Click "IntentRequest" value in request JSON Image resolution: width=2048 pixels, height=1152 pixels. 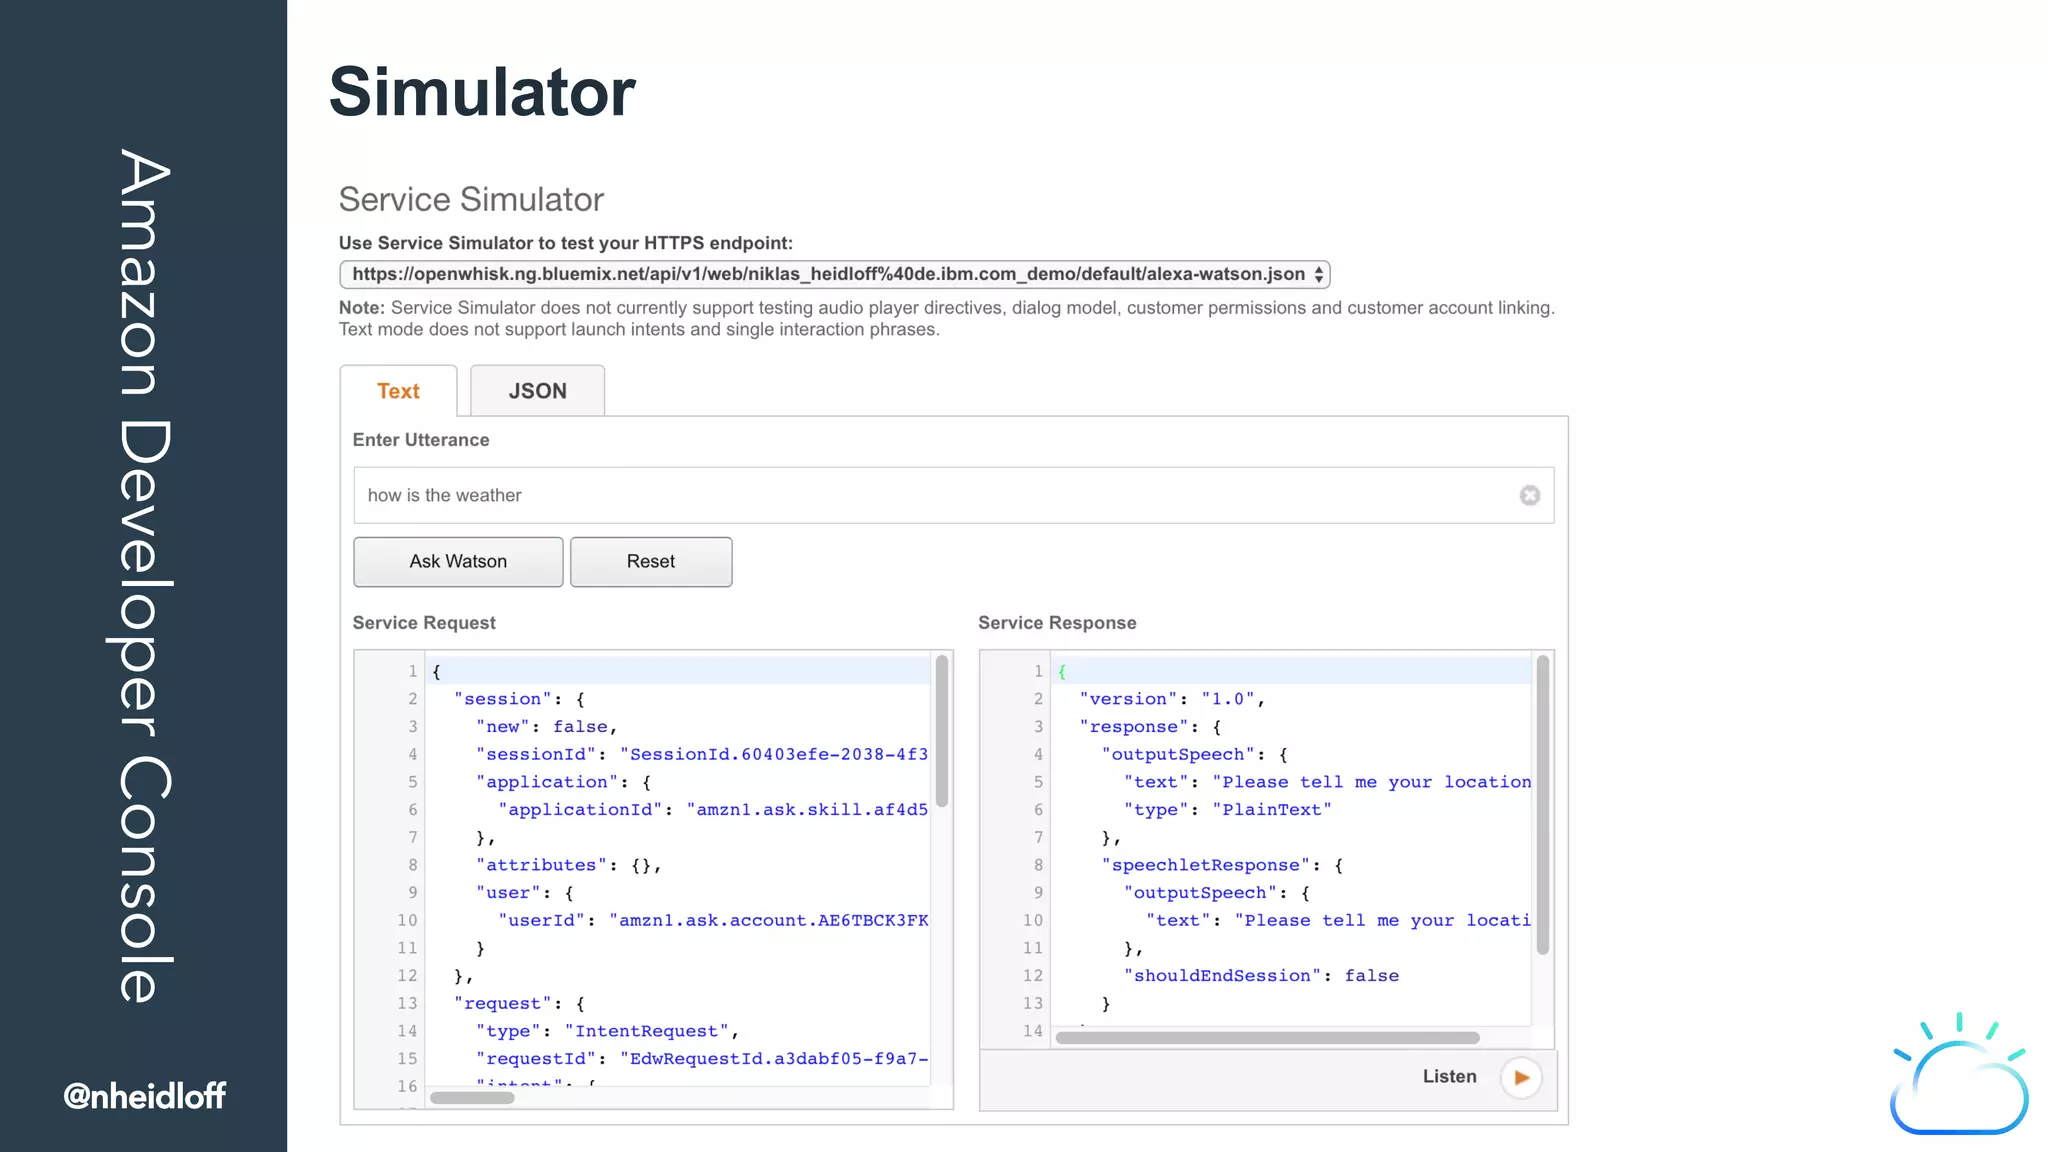coord(648,1031)
